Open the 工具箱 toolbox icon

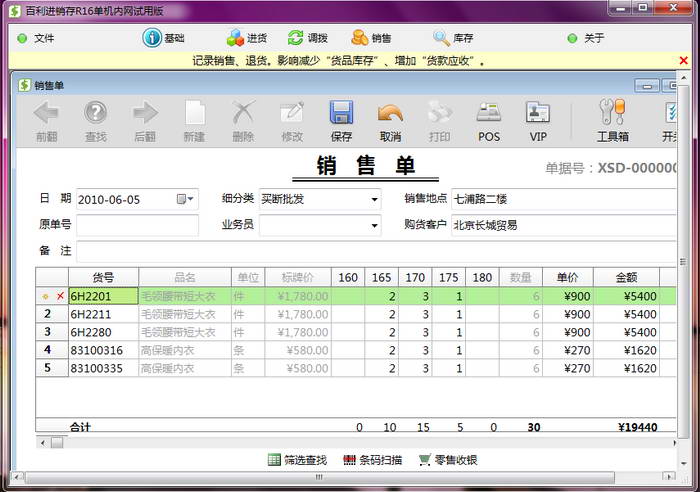pos(612,113)
